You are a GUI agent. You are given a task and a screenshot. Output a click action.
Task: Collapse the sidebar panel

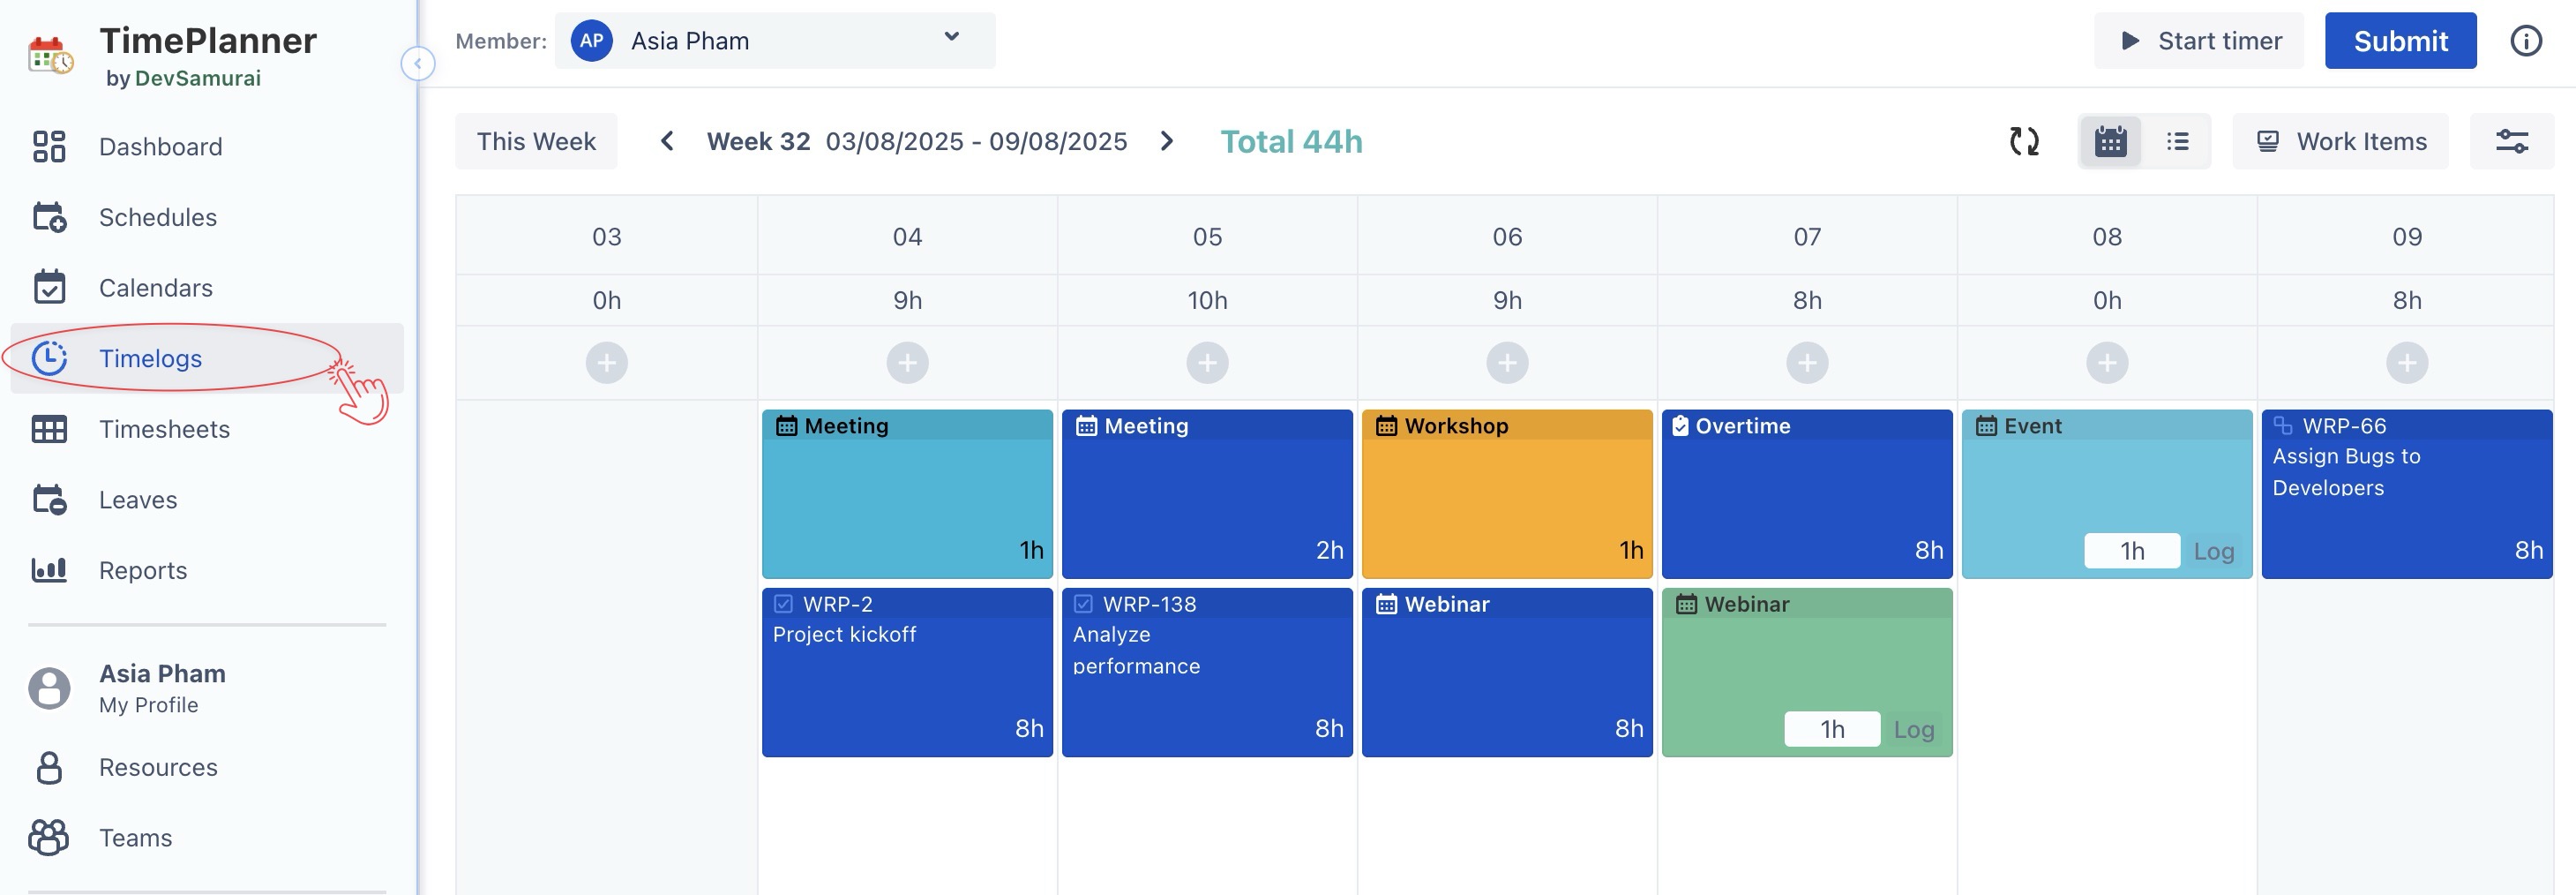tap(417, 64)
